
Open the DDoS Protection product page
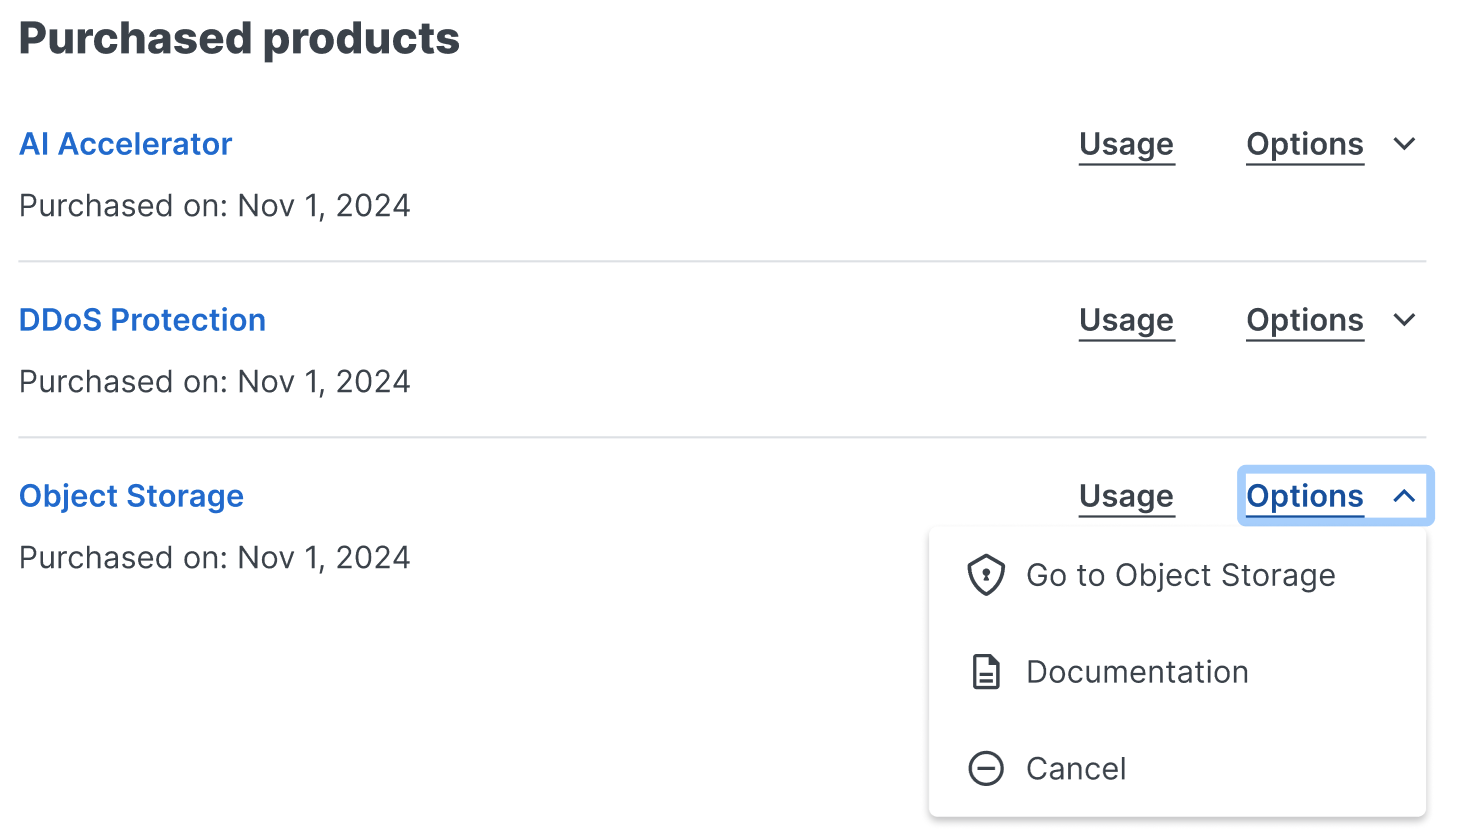click(142, 319)
